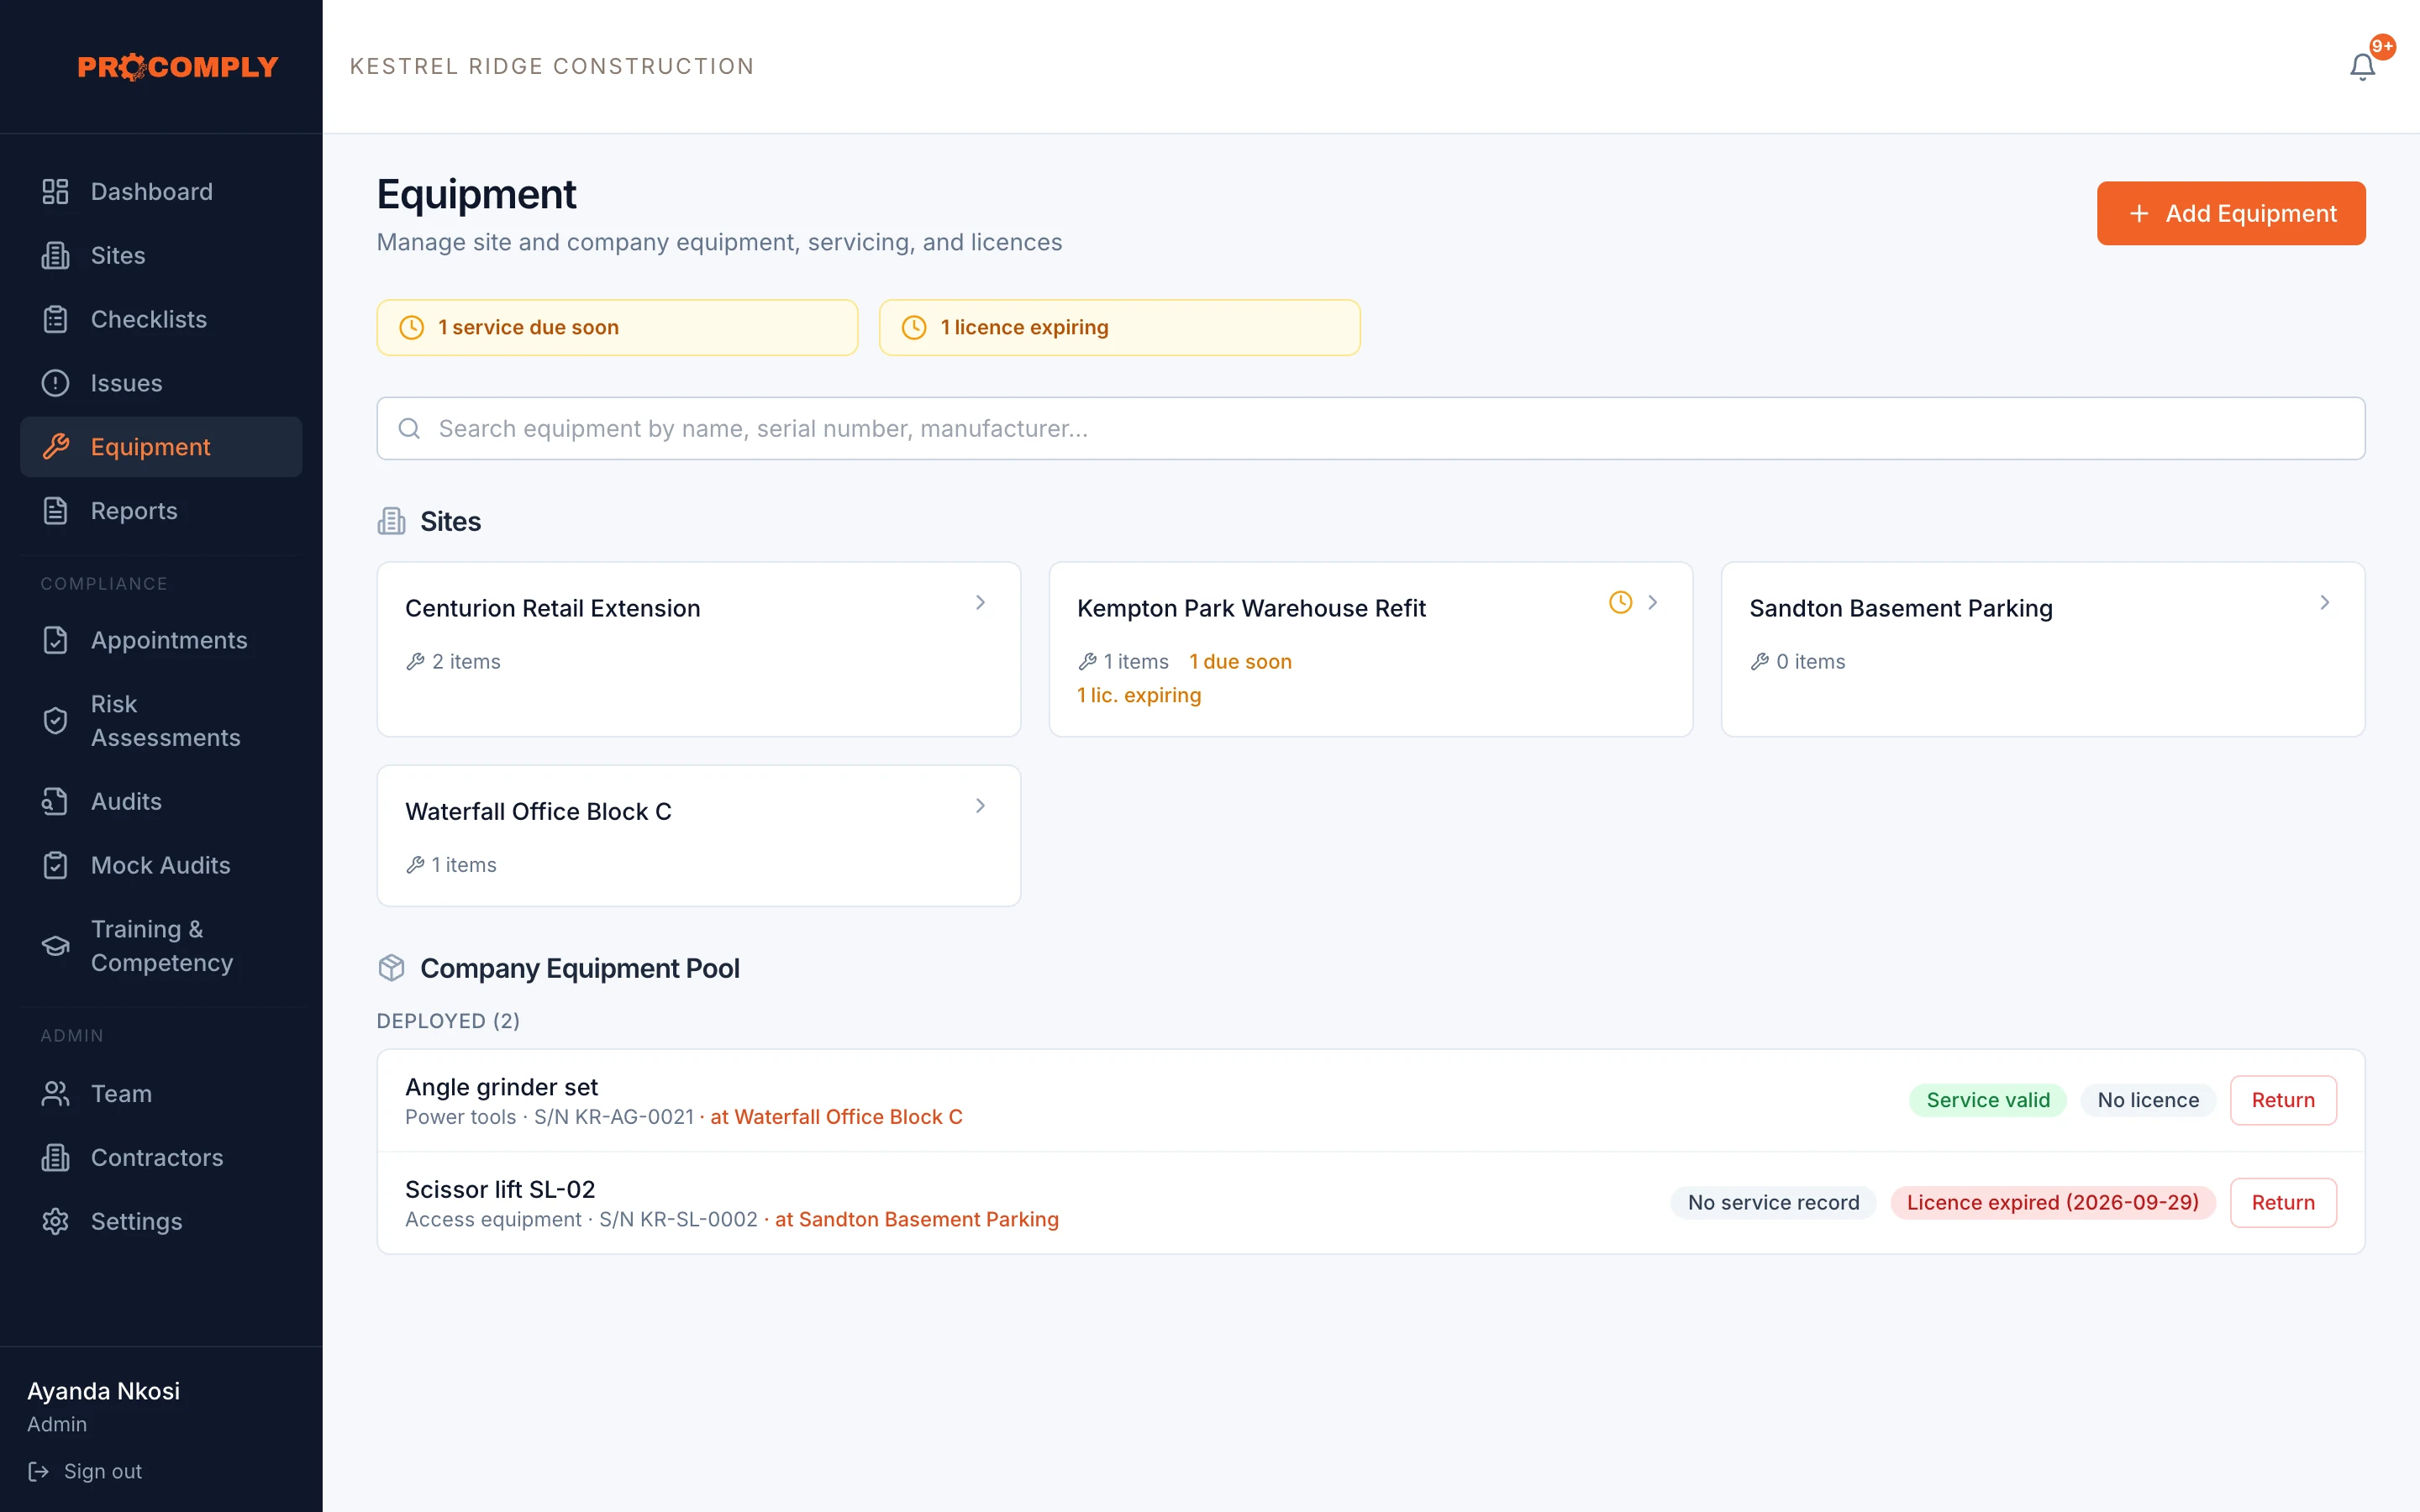Click the Sign out arrow icon

tap(38, 1471)
